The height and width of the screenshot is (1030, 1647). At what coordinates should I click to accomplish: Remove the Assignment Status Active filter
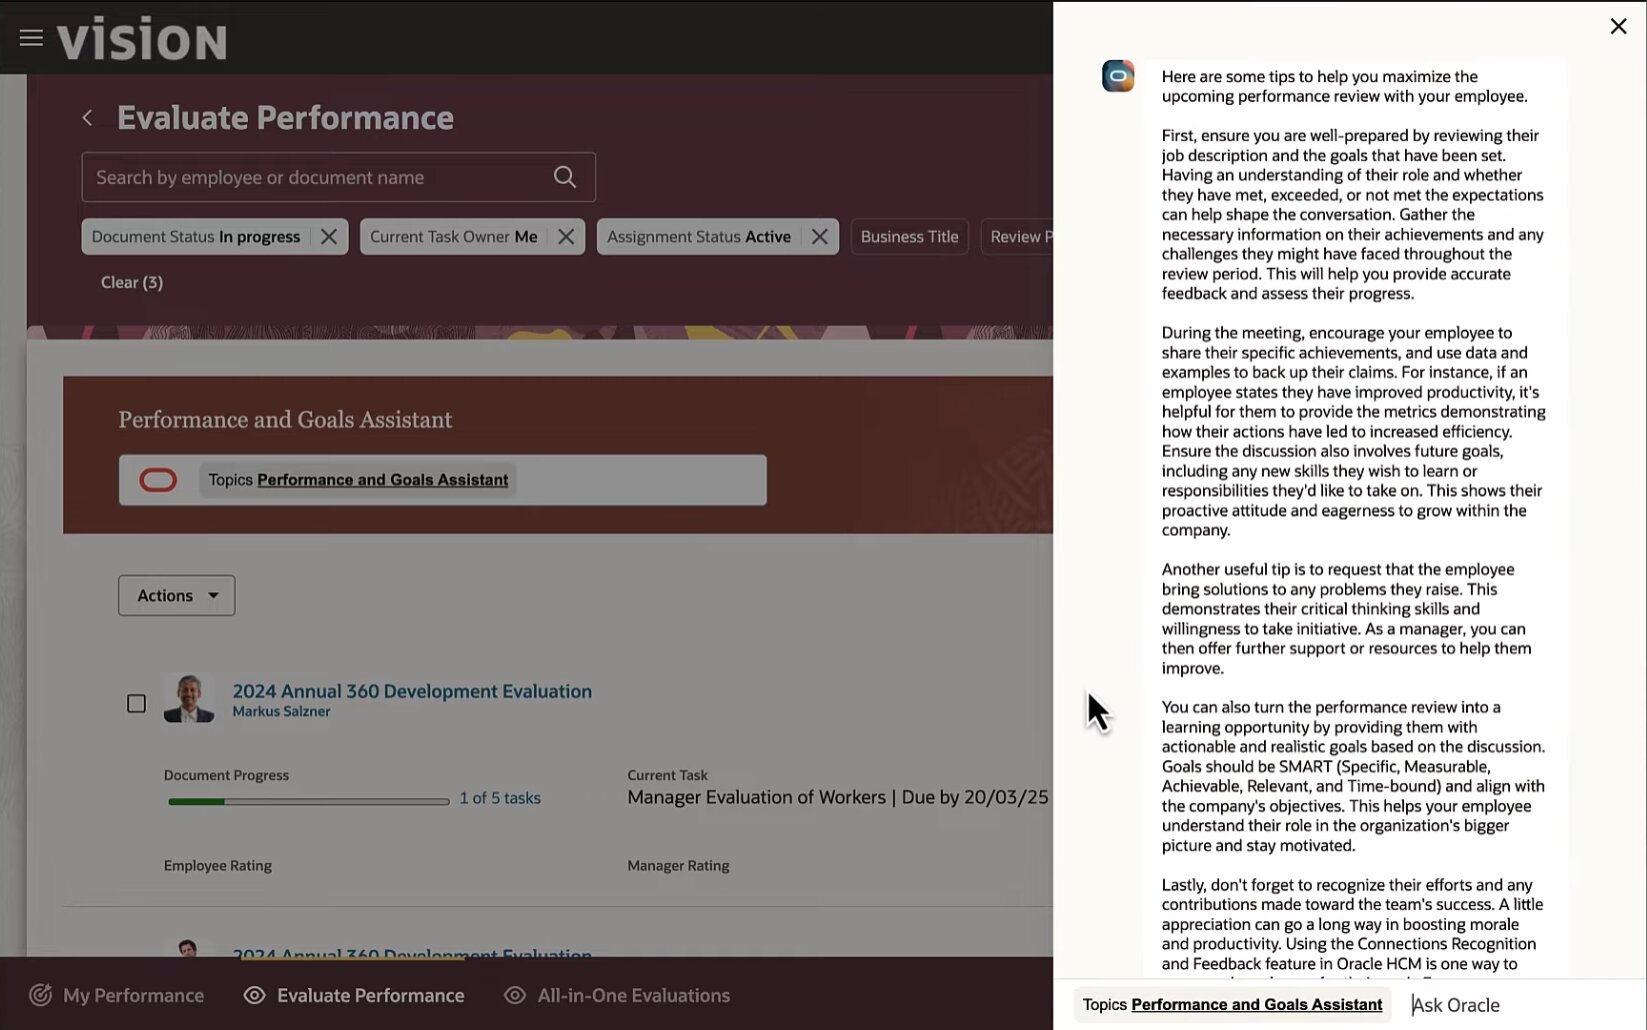[x=819, y=237]
